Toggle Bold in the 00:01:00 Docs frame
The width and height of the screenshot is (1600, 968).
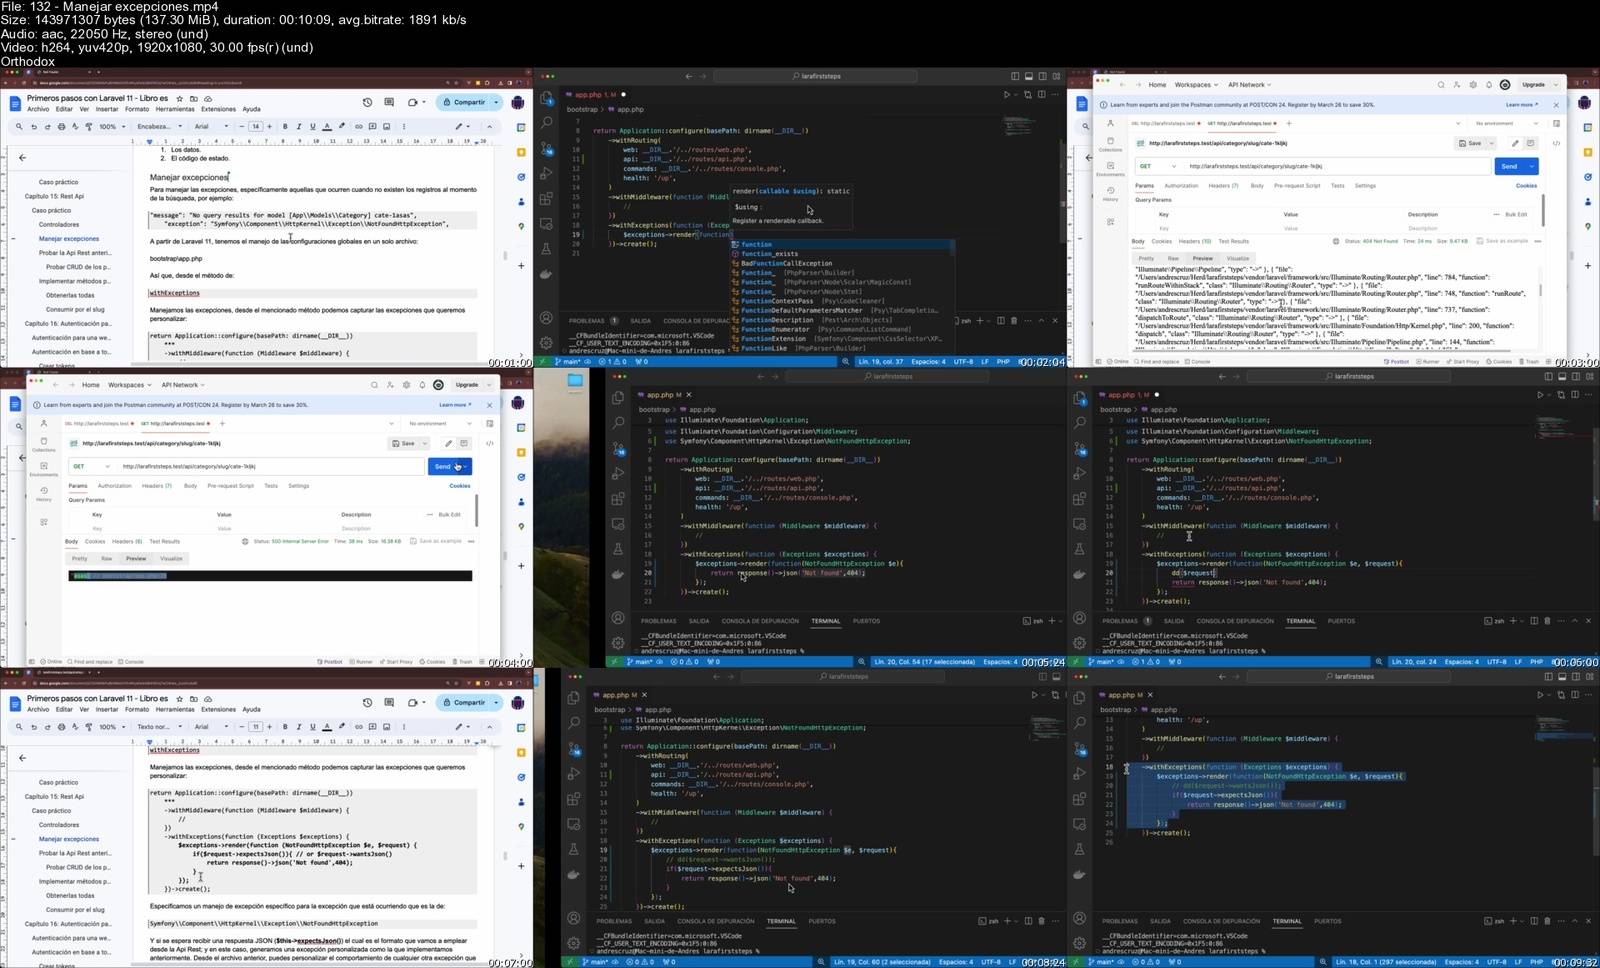[285, 127]
